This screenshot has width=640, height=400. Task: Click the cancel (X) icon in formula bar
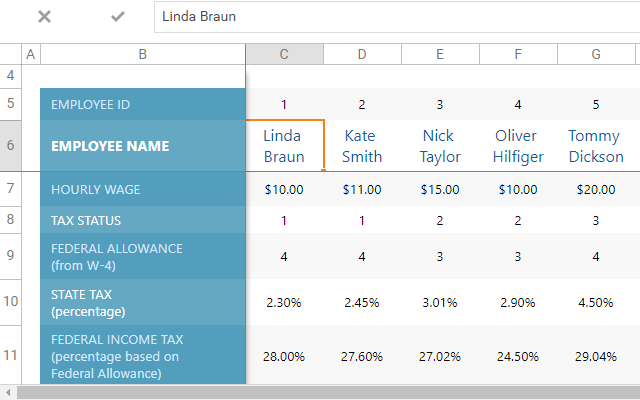[x=44, y=17]
